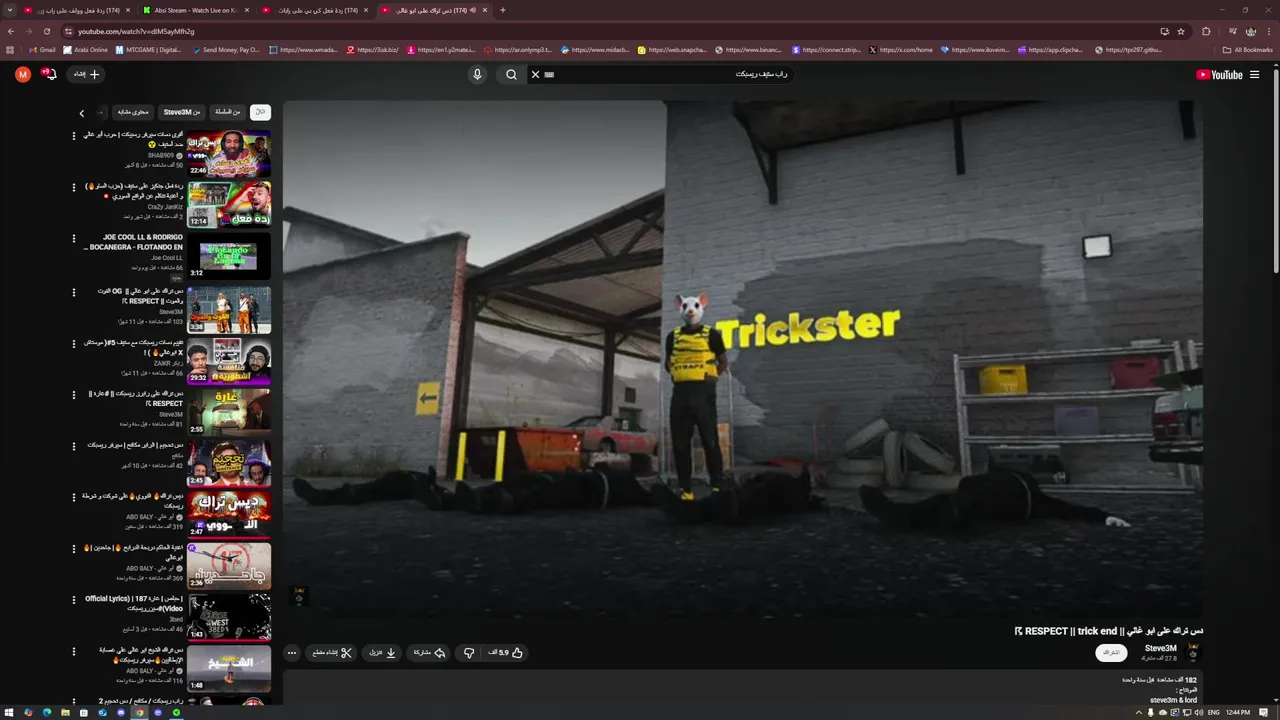
Task: Open YouTube notifications bell
Action: pos(50,74)
